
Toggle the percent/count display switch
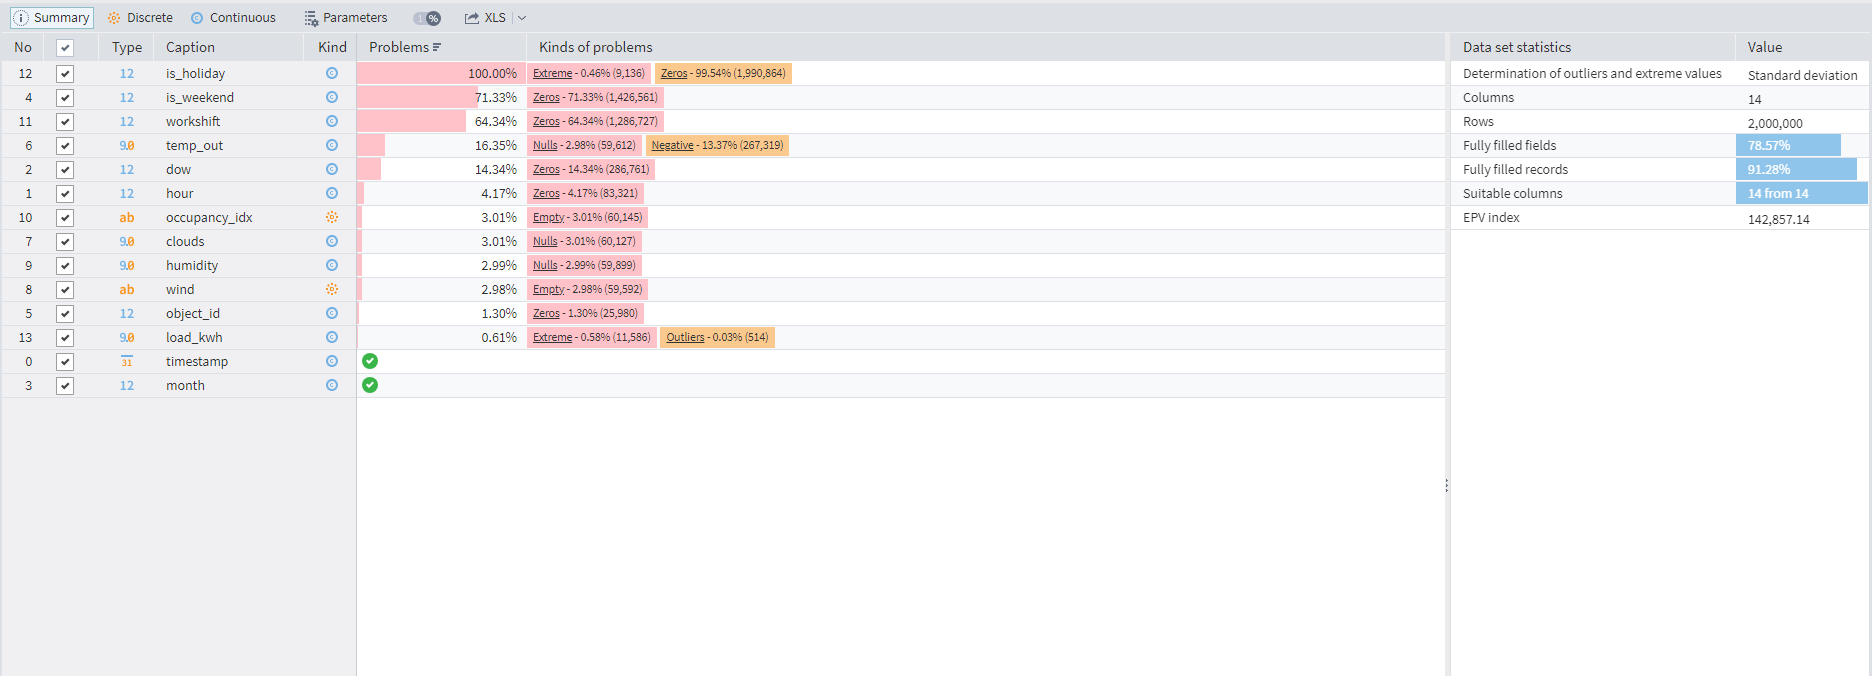427,18
